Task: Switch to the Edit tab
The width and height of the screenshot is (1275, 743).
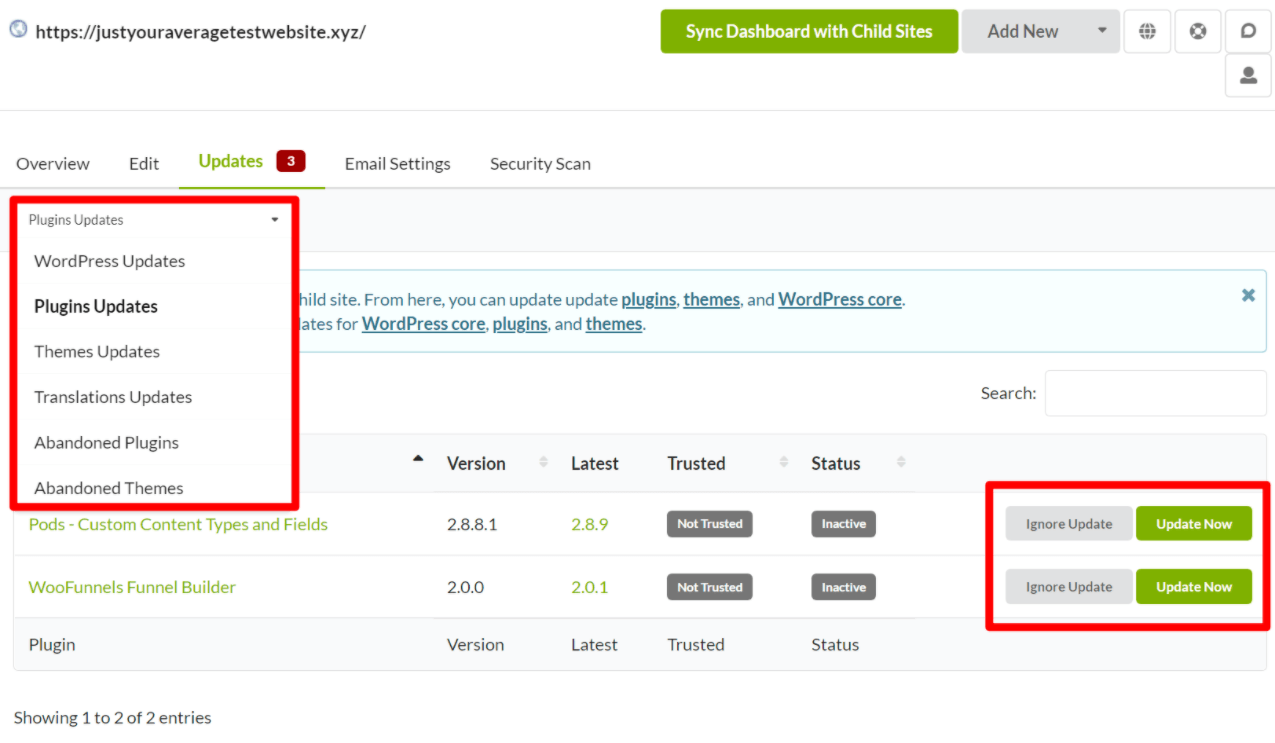Action: tap(144, 164)
